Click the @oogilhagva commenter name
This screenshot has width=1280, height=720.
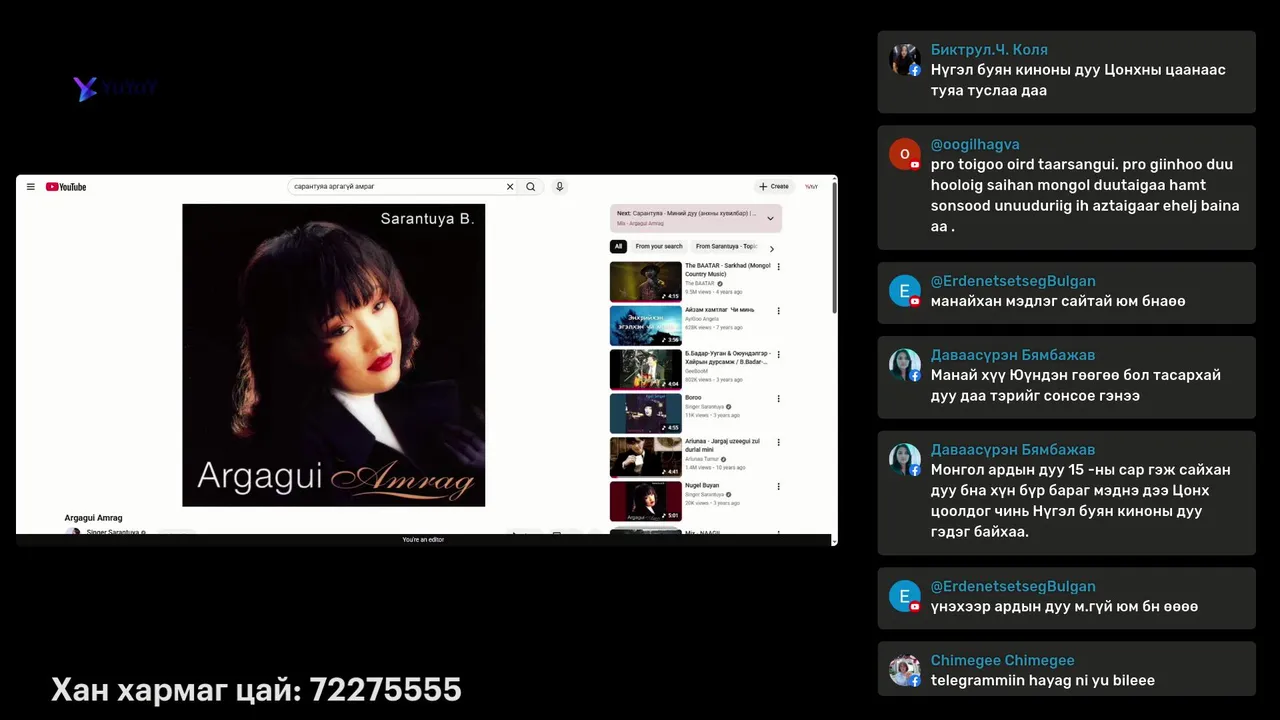click(975, 144)
